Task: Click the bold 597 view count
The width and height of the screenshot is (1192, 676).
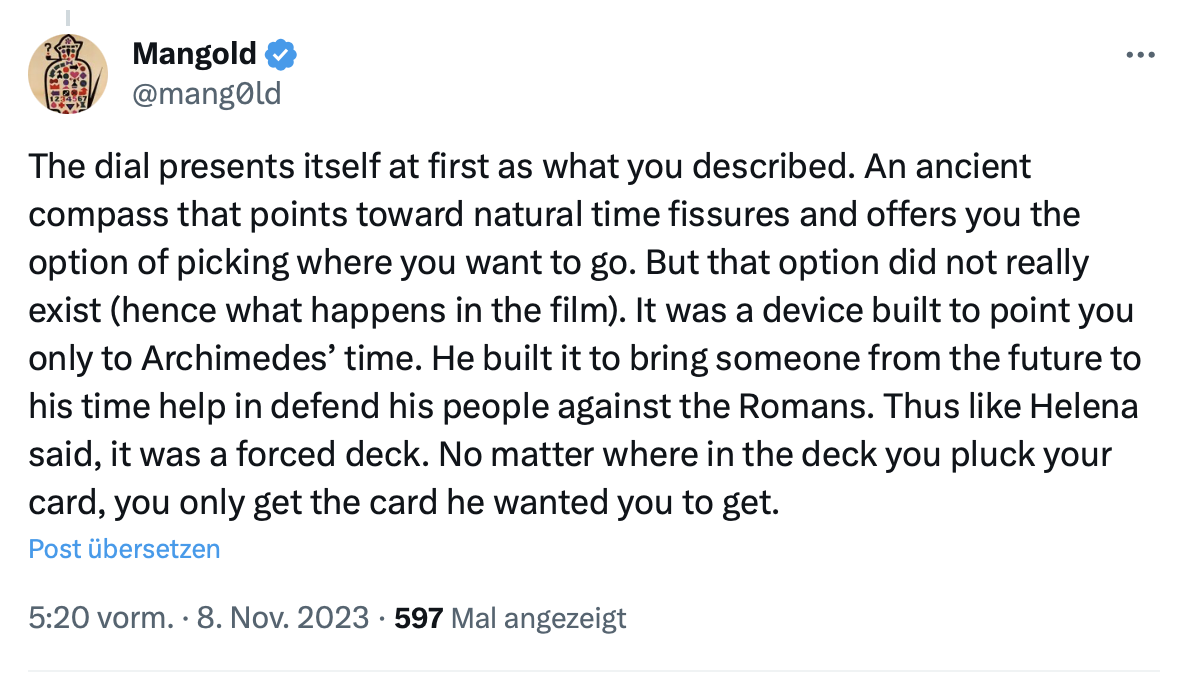Action: [419, 618]
